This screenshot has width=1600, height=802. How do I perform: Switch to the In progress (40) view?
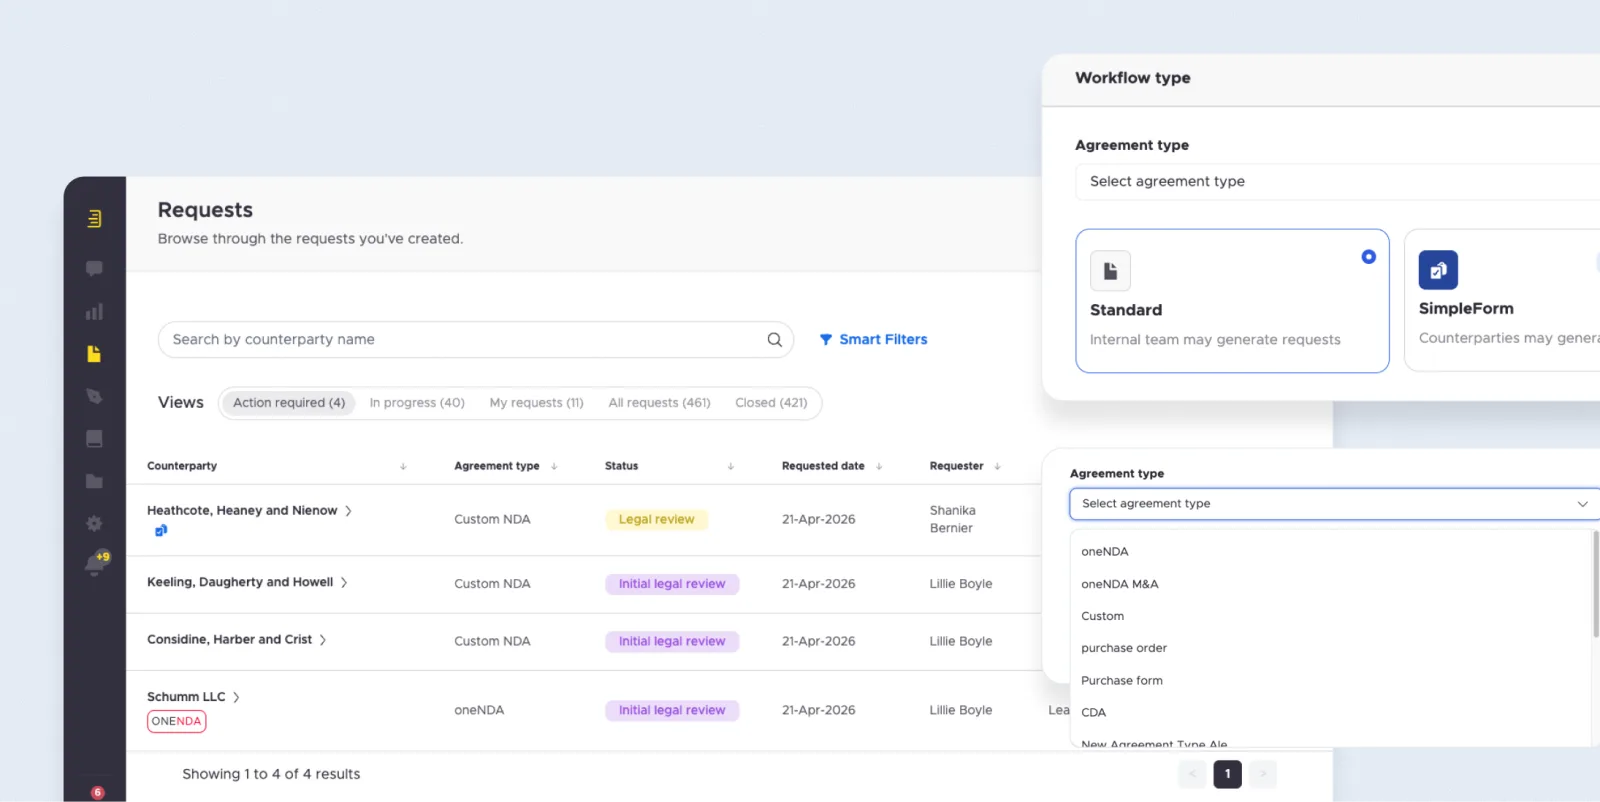click(417, 403)
